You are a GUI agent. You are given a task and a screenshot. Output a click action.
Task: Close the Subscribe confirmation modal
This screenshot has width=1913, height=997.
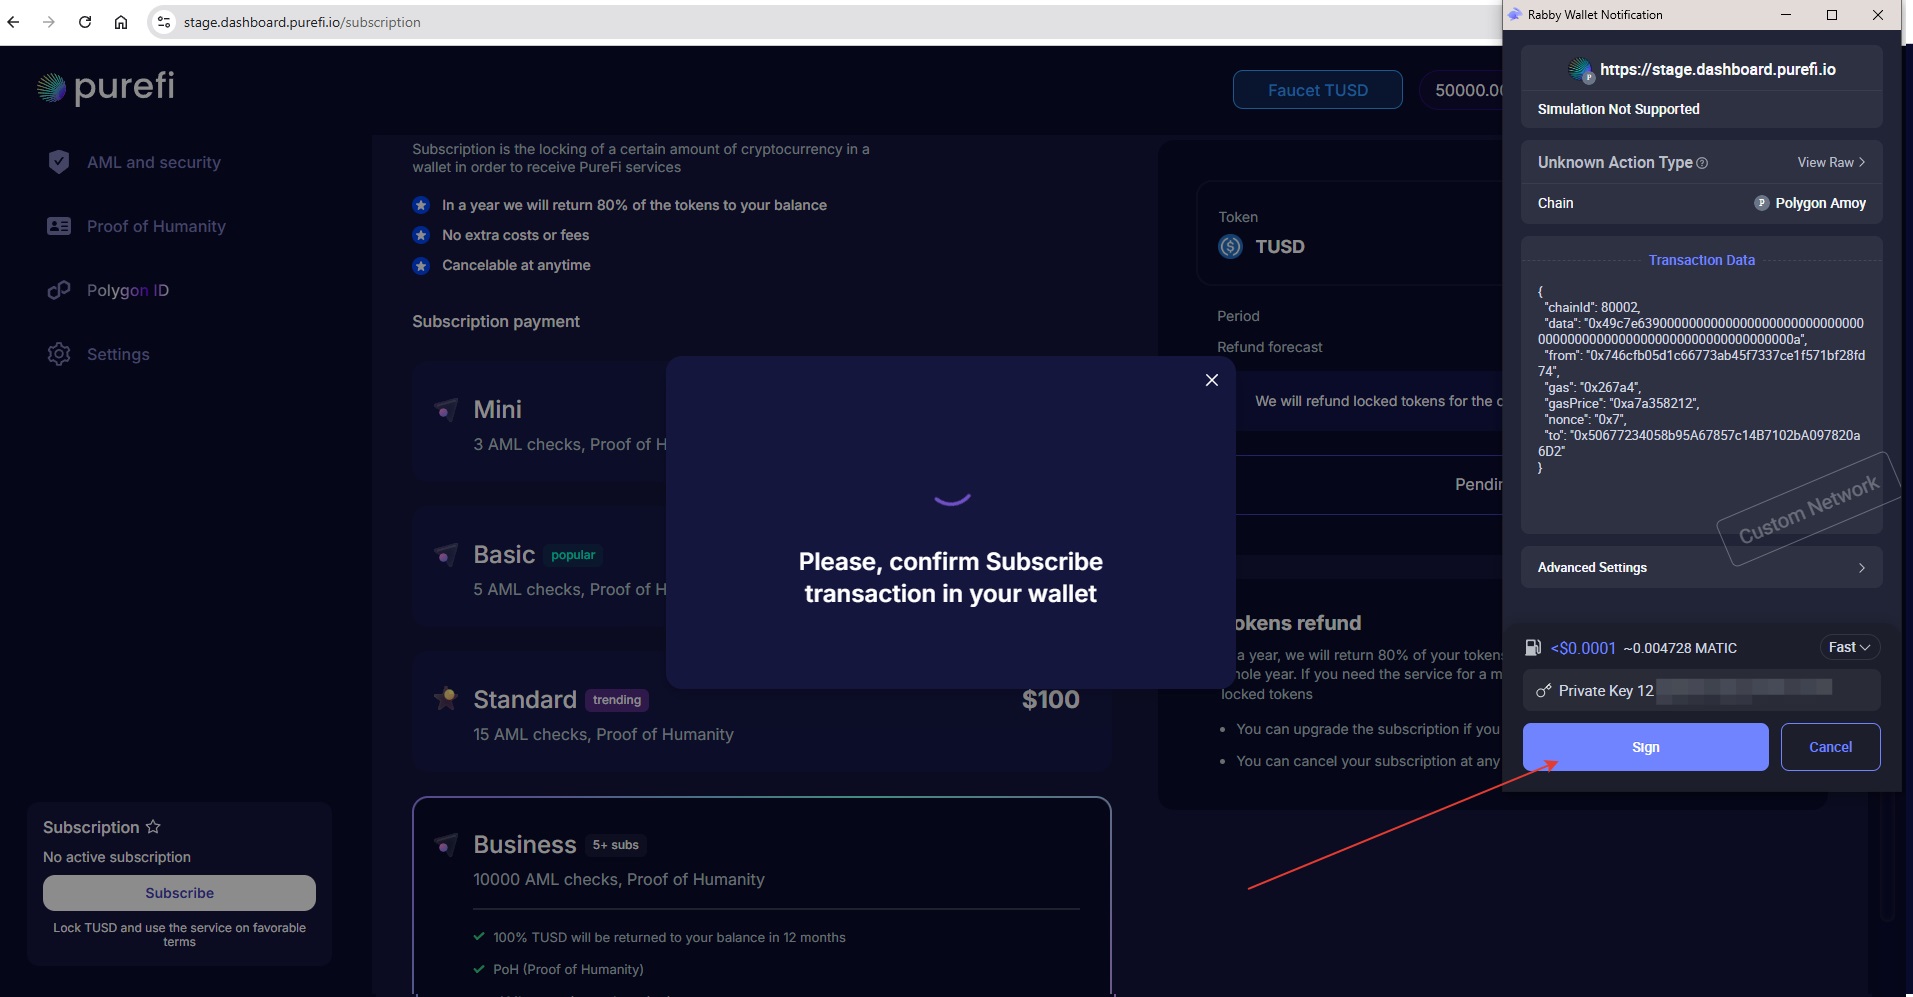pyautogui.click(x=1211, y=380)
